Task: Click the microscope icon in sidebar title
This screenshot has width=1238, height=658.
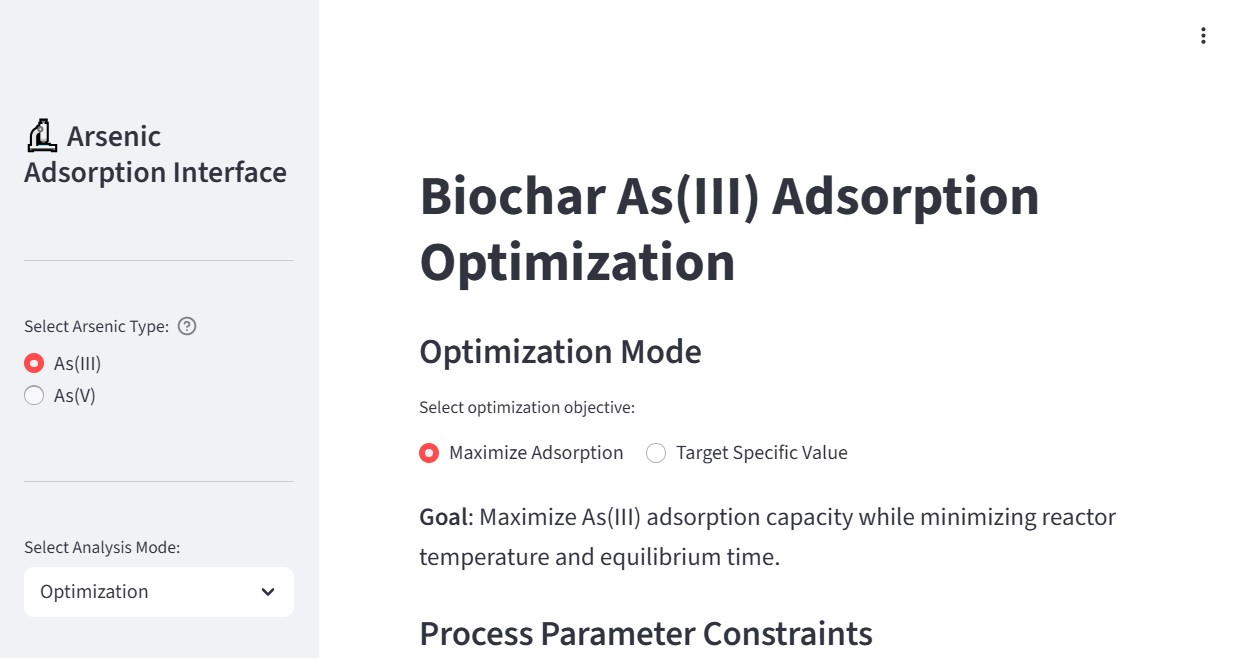Action: point(40,136)
